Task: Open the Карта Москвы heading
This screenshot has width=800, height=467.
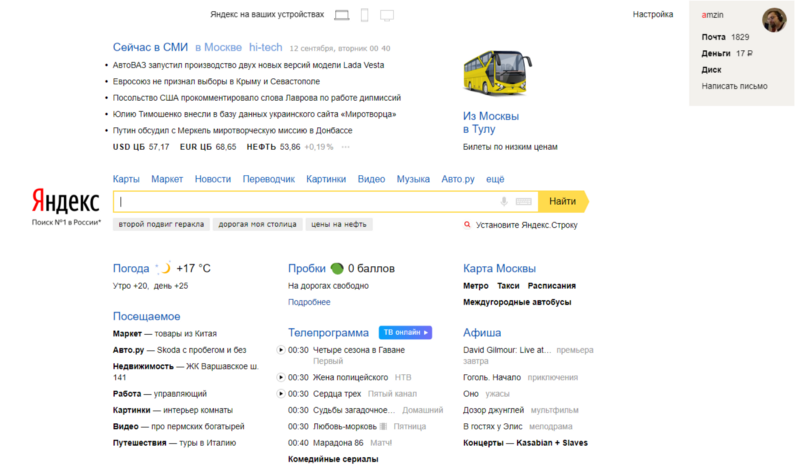Action: click(499, 268)
